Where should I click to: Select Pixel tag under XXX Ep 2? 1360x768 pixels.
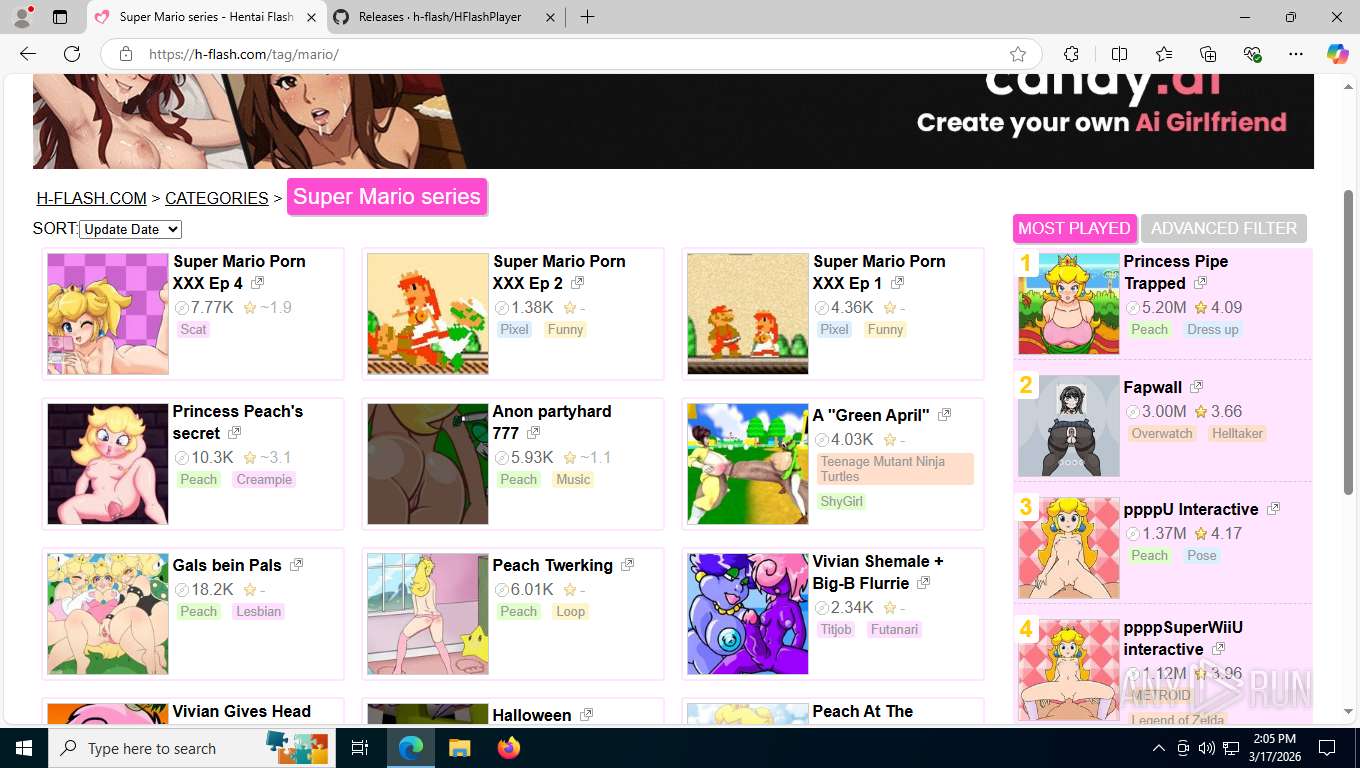[x=515, y=329]
